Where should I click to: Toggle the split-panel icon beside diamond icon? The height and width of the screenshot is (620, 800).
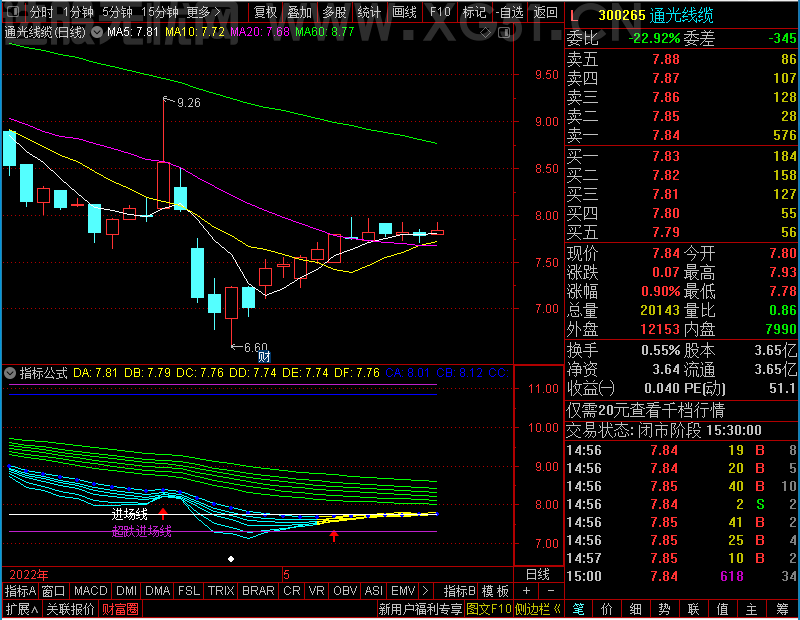click(x=504, y=33)
